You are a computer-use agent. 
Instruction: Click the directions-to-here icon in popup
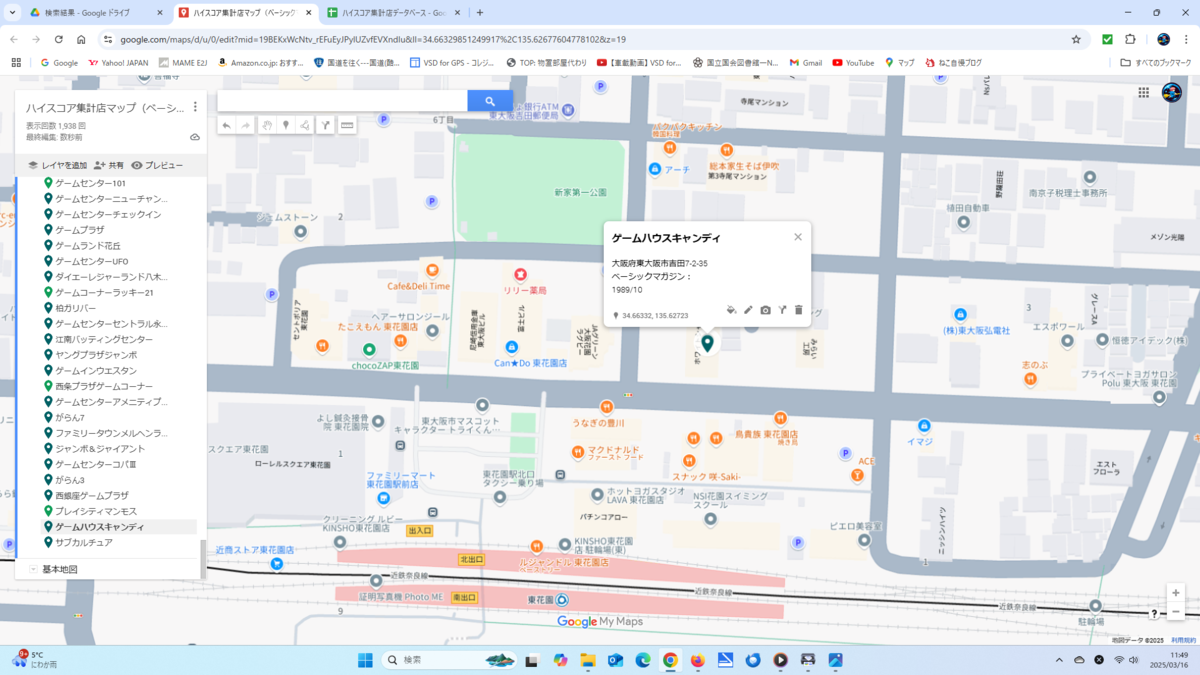pos(782,310)
